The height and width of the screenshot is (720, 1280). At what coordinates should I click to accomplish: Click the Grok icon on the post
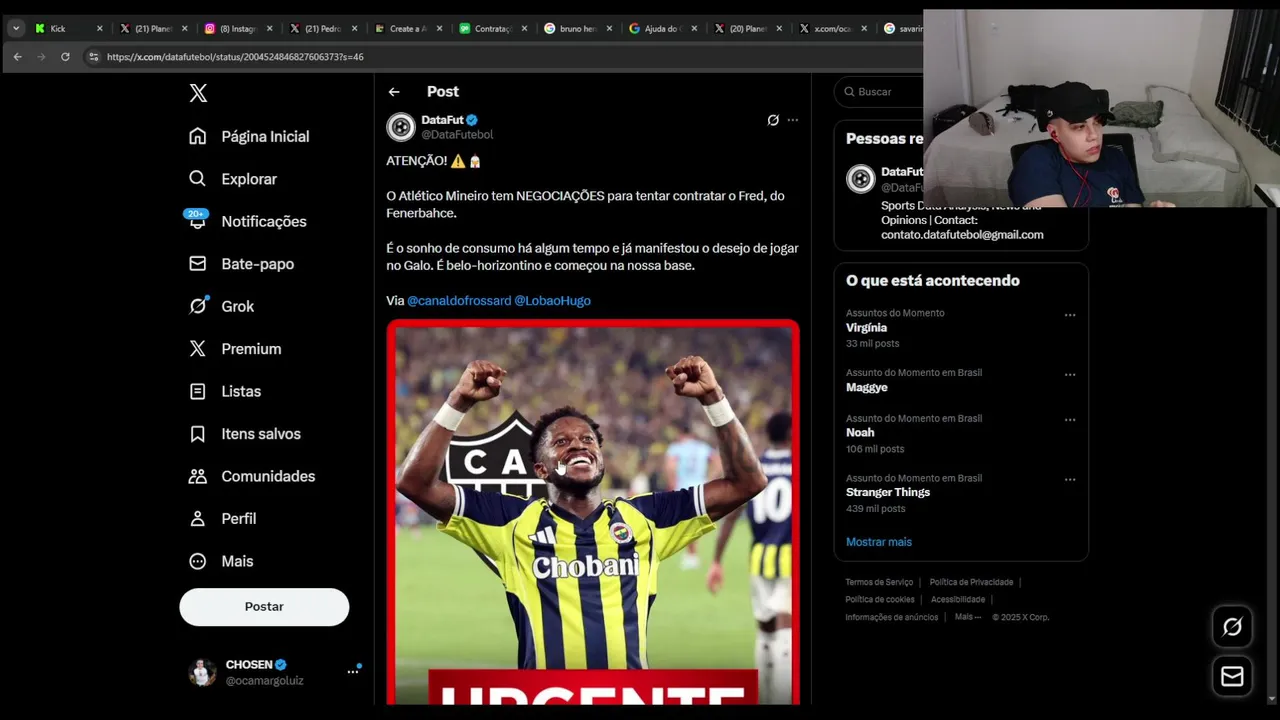tap(773, 120)
